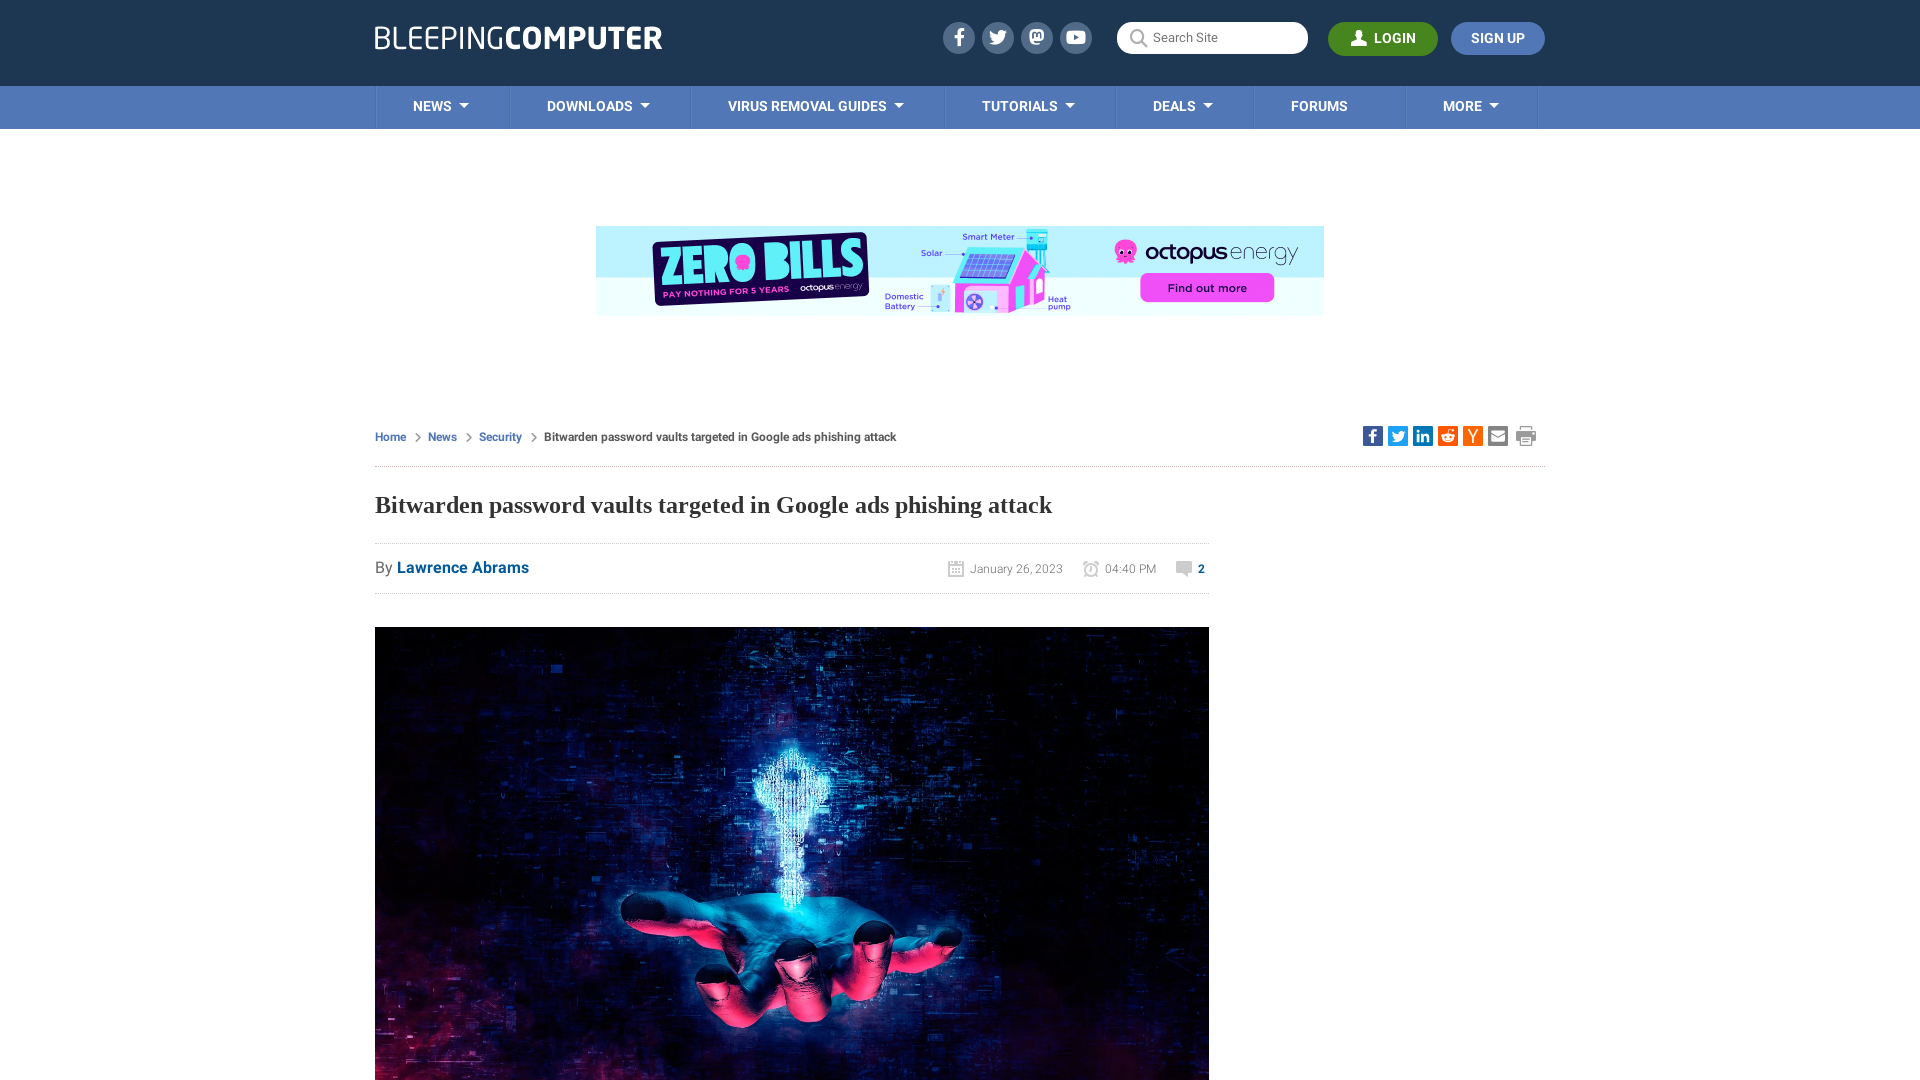Click the Search Site input field
Screen dimensions: 1920x1080
tap(1213, 37)
